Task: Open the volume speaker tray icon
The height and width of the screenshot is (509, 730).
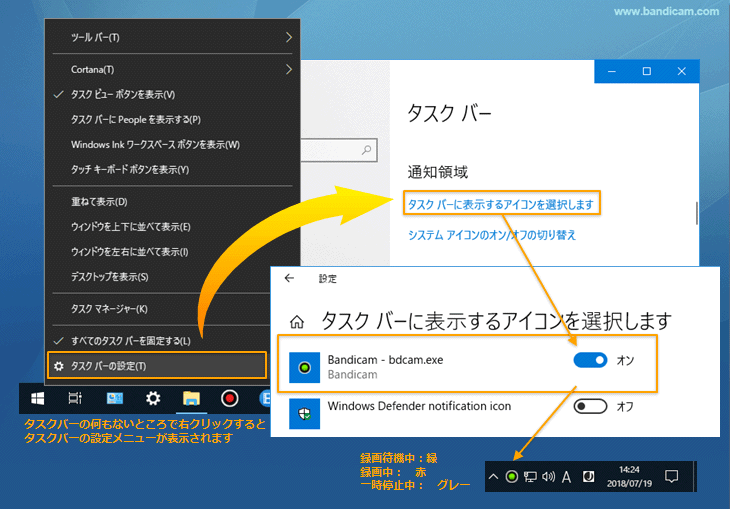Action: (548, 476)
